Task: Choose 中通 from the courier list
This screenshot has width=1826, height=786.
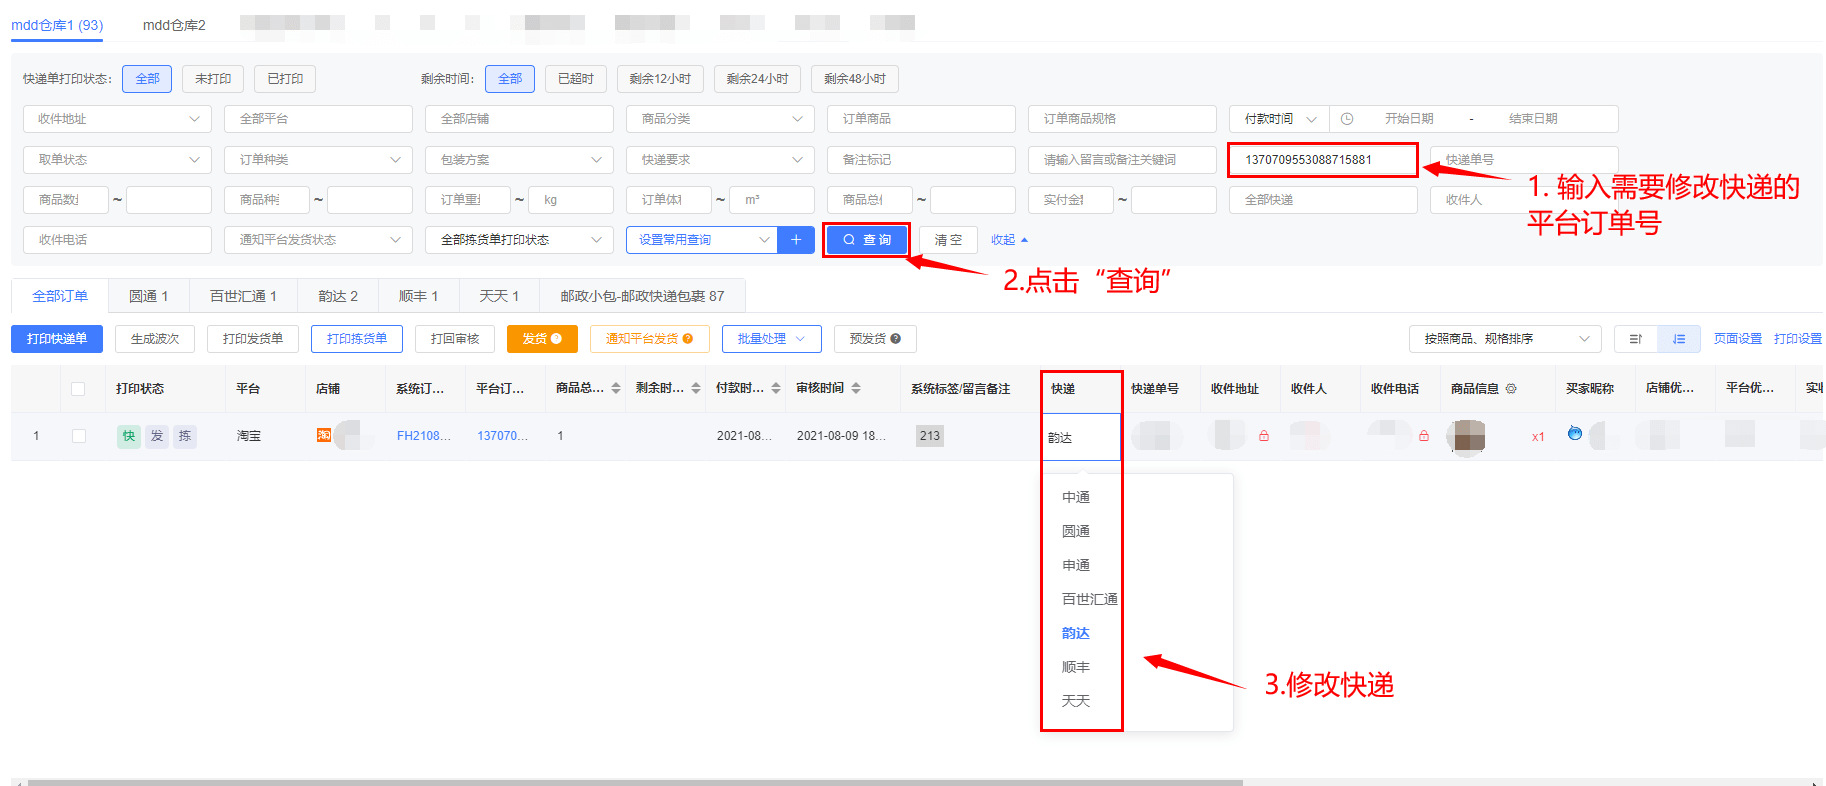Action: [x=1076, y=497]
